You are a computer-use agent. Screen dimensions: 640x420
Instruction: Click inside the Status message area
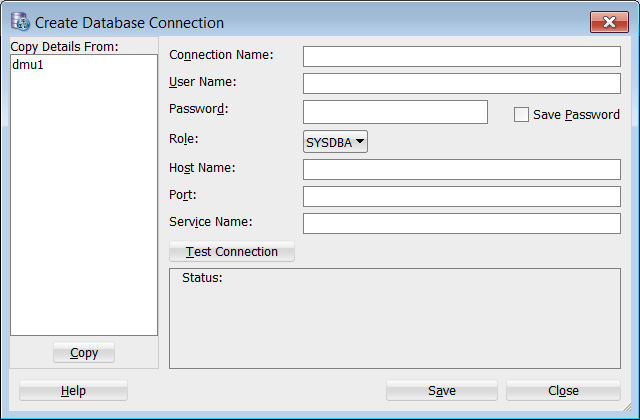tap(394, 320)
